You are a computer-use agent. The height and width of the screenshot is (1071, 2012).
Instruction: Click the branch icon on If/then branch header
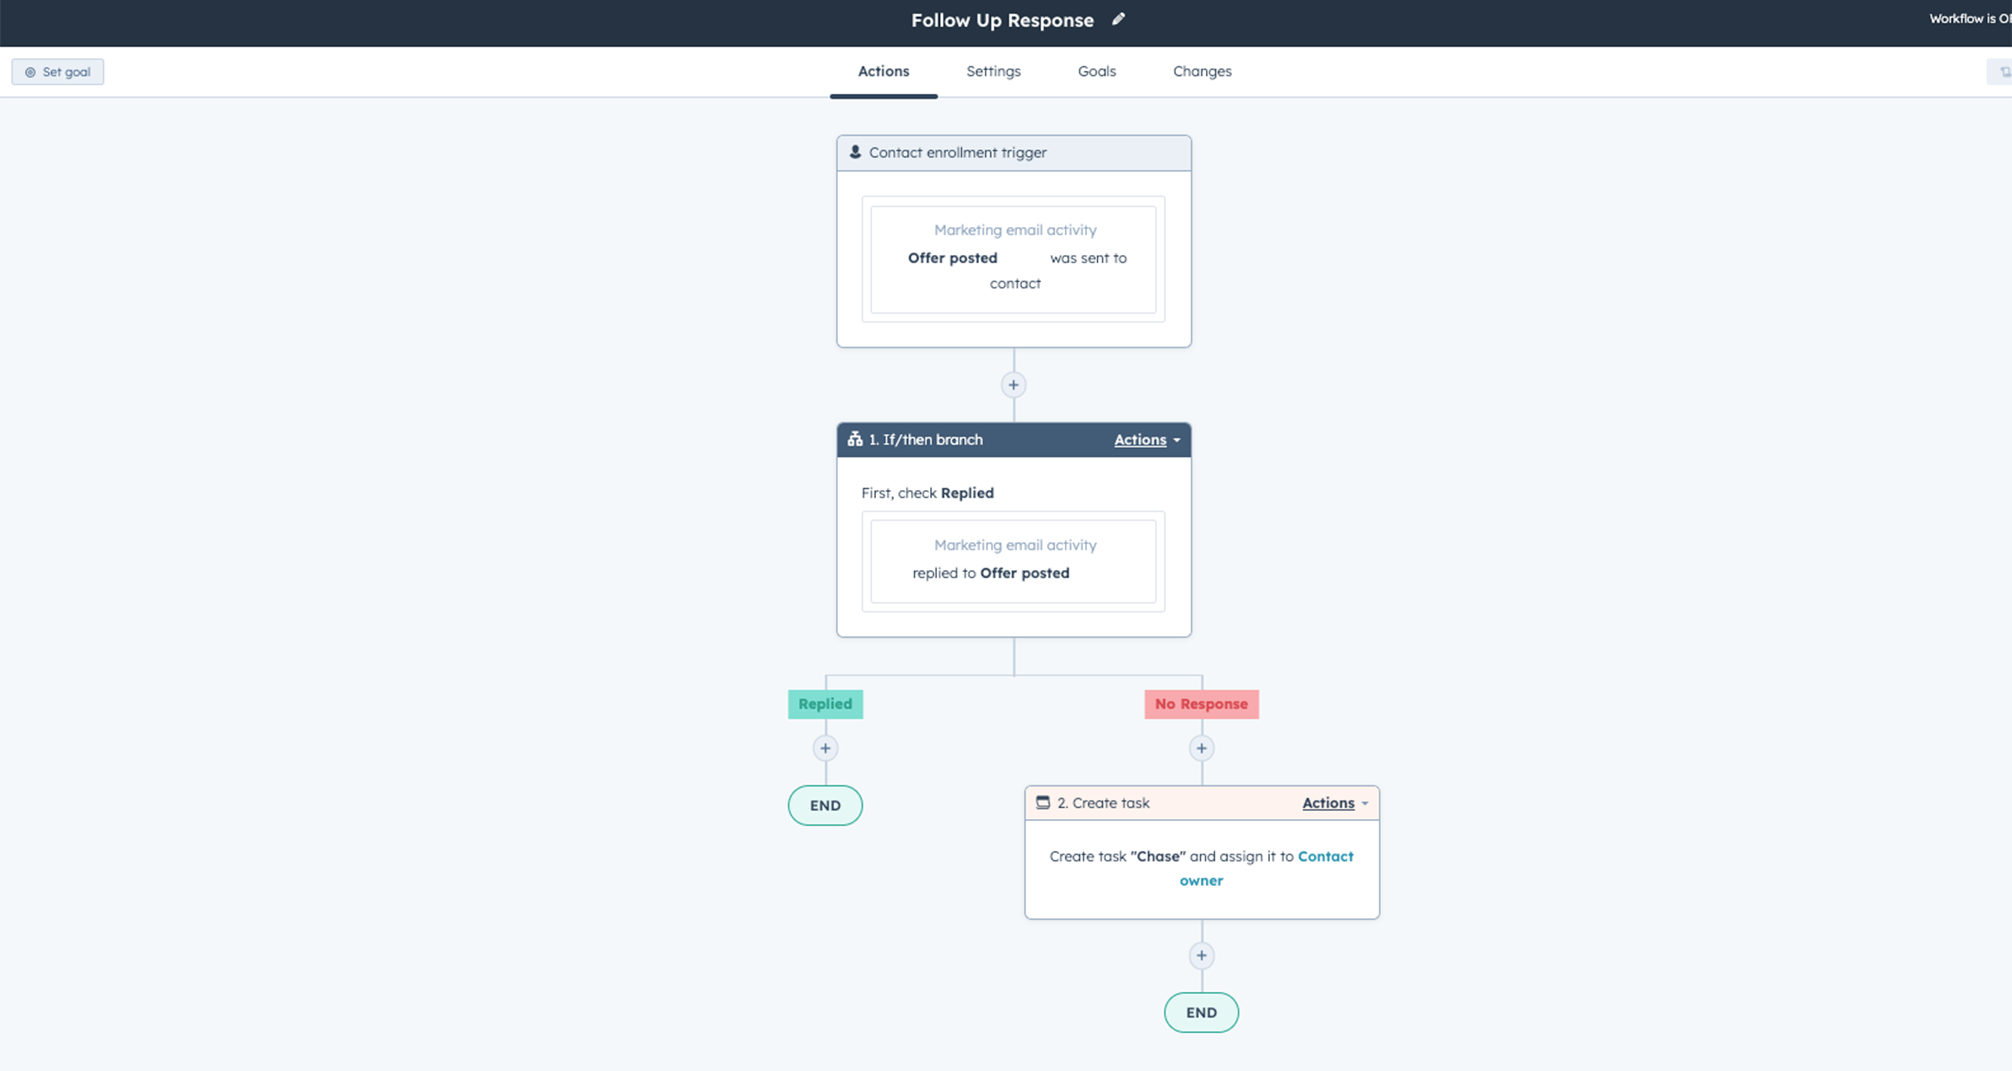855,439
